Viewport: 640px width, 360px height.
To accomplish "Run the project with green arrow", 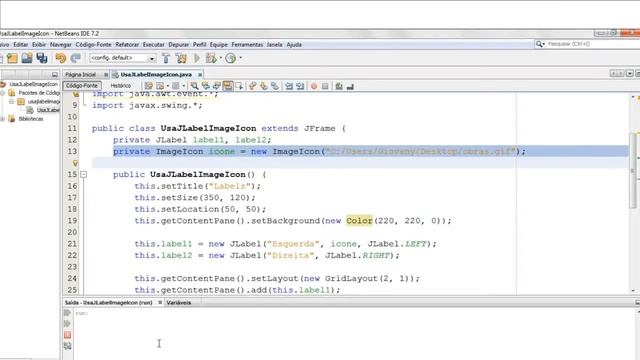I will tap(197, 58).
